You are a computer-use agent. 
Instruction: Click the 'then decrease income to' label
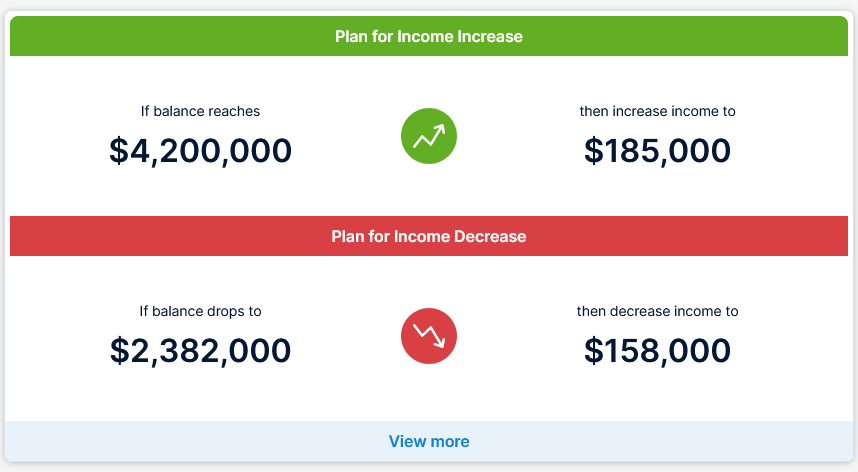657,311
